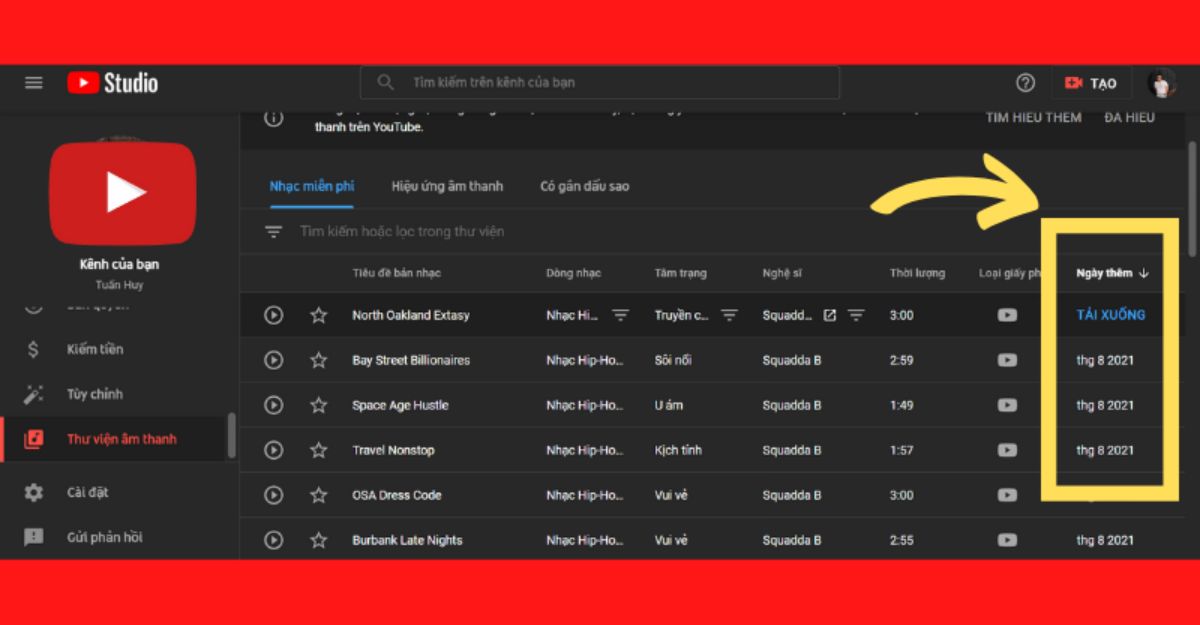Click YouTube license icon for Bay Street Billionaires

[x=1007, y=360]
